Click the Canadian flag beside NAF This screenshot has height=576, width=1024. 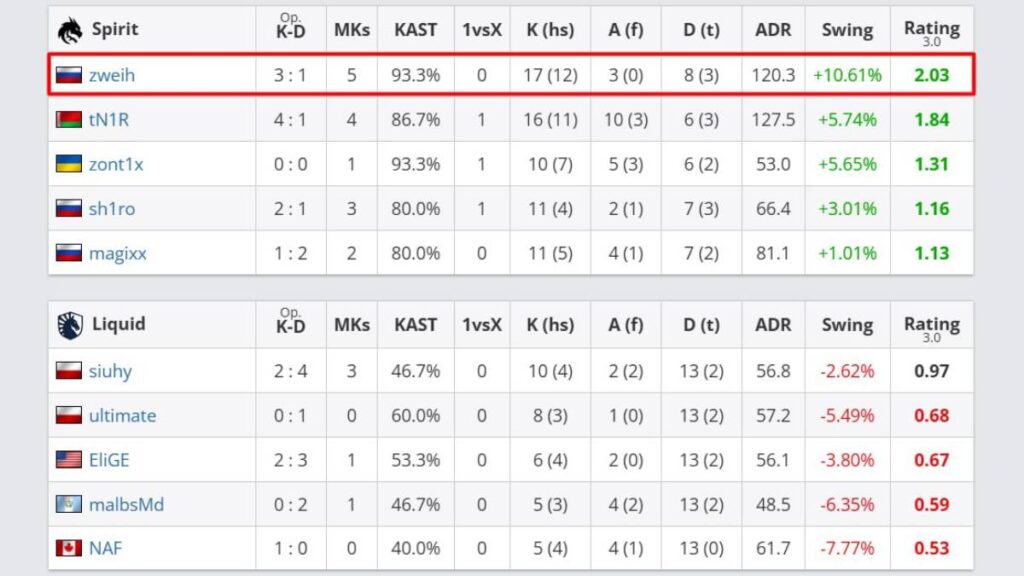click(x=68, y=548)
